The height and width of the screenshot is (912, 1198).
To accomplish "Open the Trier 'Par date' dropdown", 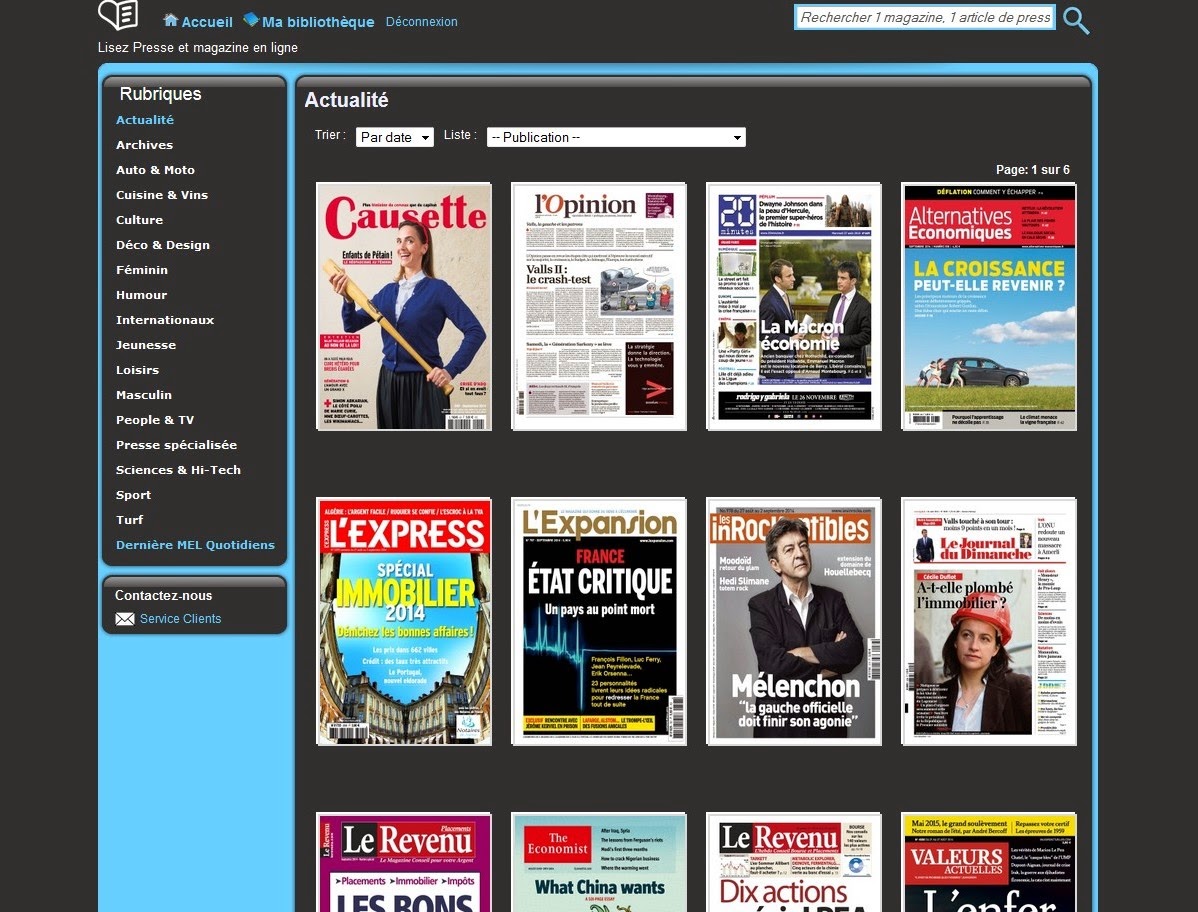I will point(394,137).
